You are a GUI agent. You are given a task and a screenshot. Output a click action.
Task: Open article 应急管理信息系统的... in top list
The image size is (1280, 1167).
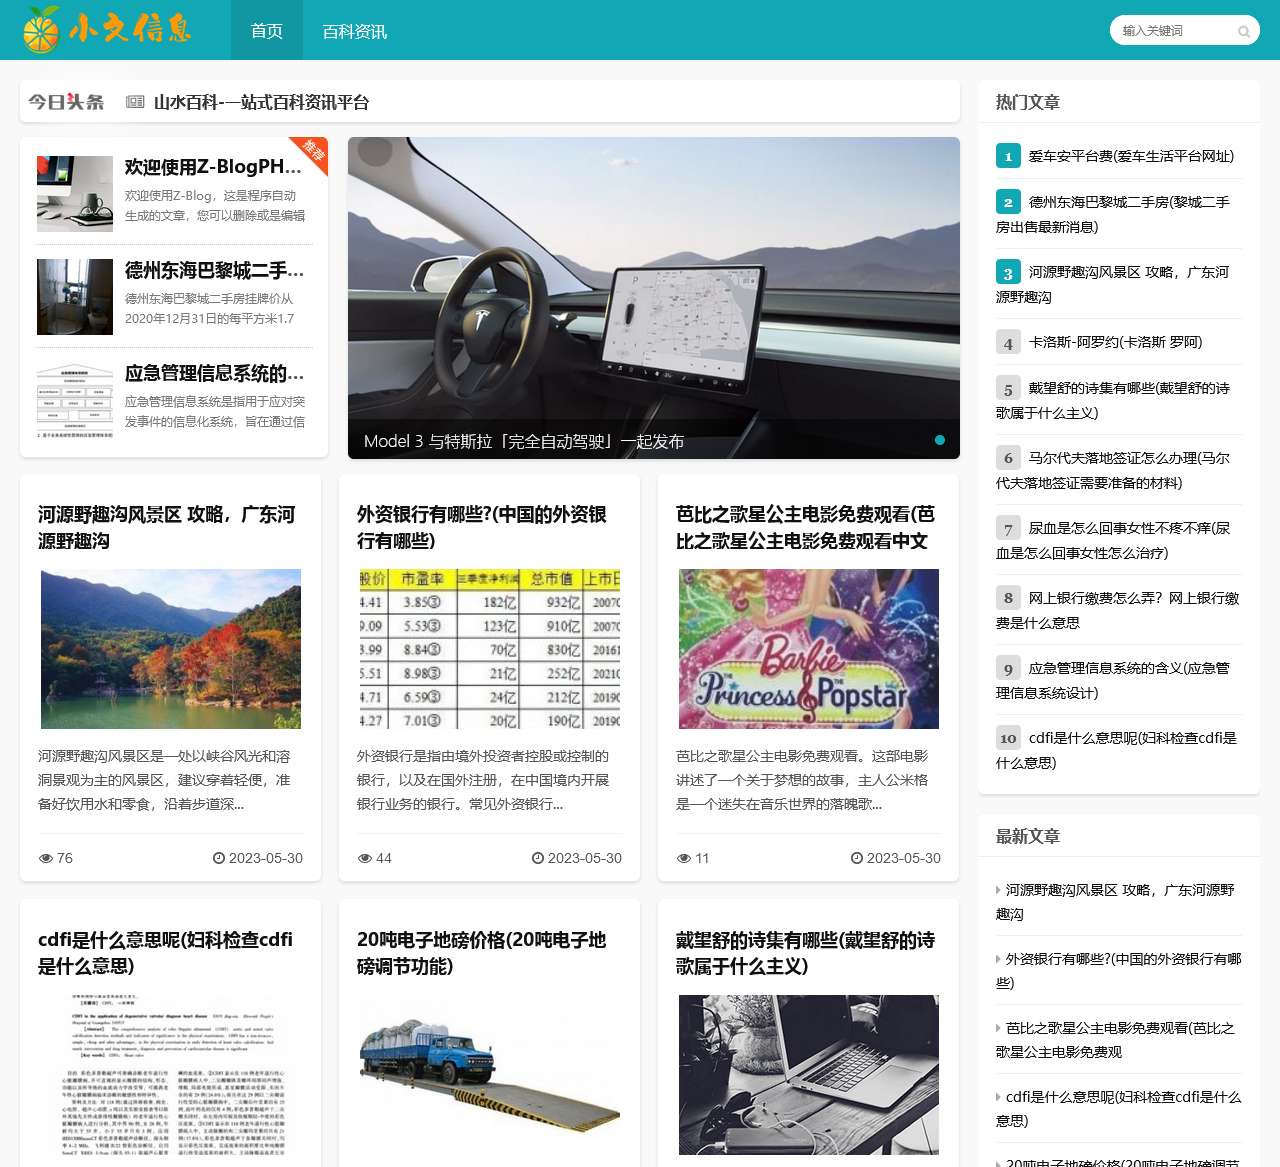[x=214, y=373]
